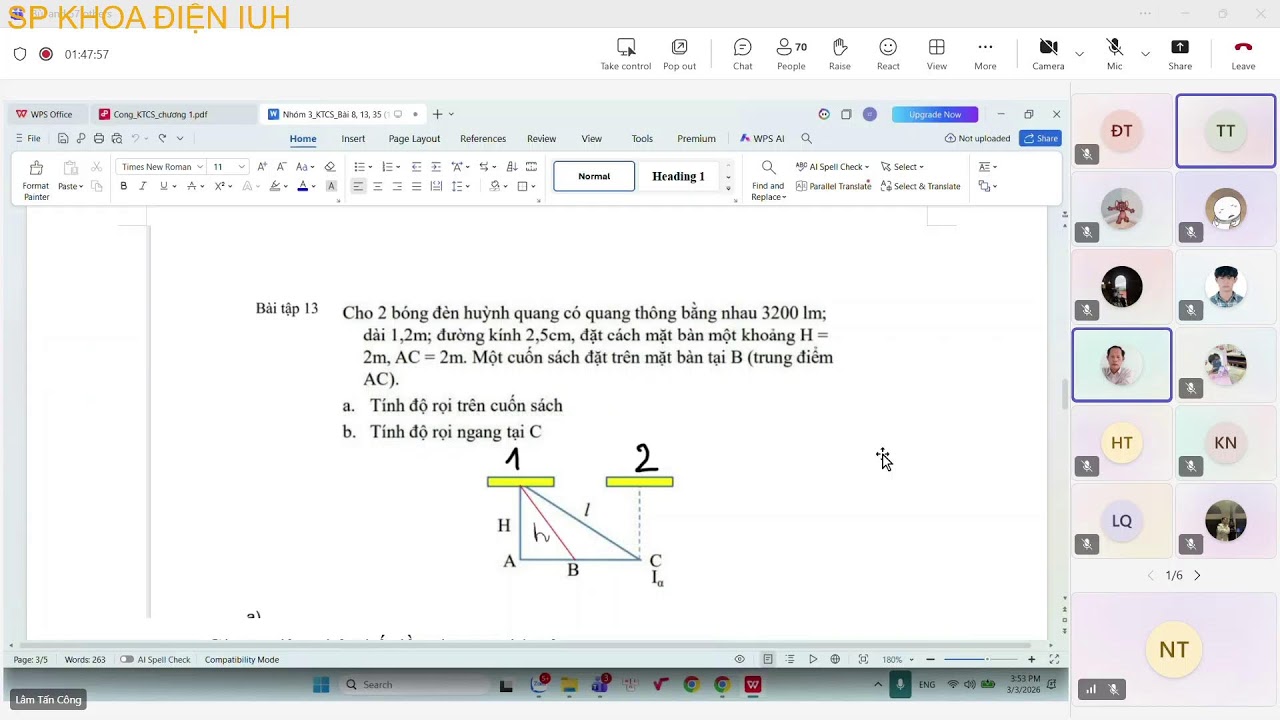Click the Upgrade Now button
The width and height of the screenshot is (1280, 720).
pos(935,114)
